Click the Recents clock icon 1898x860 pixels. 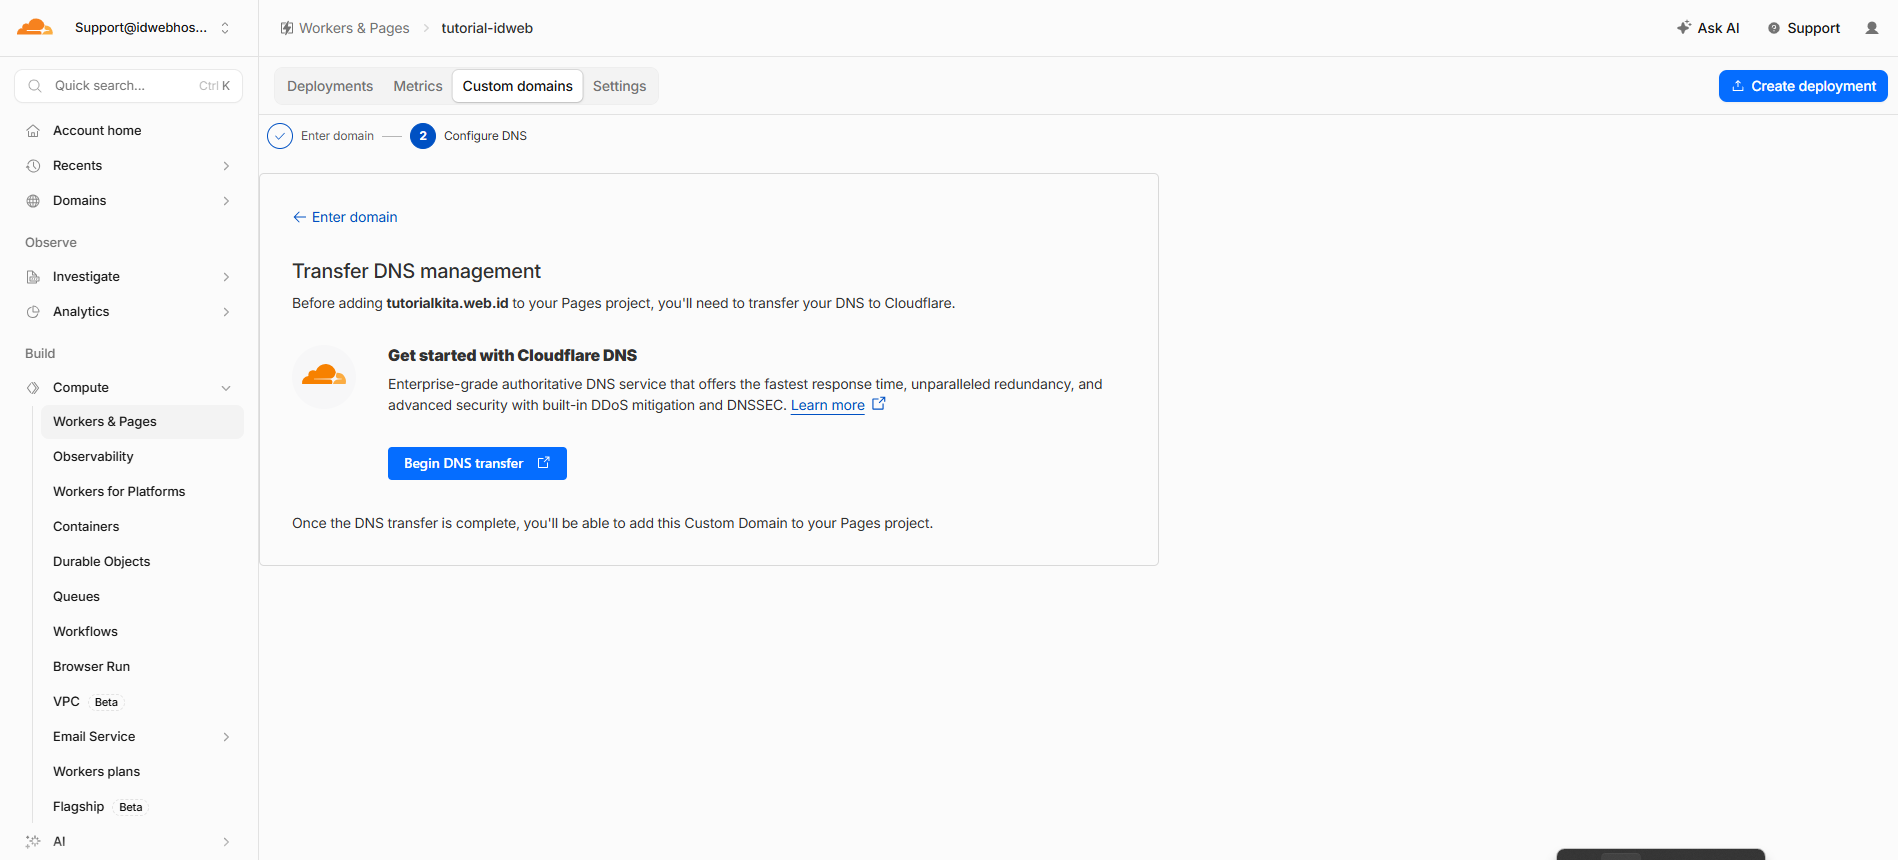point(33,166)
